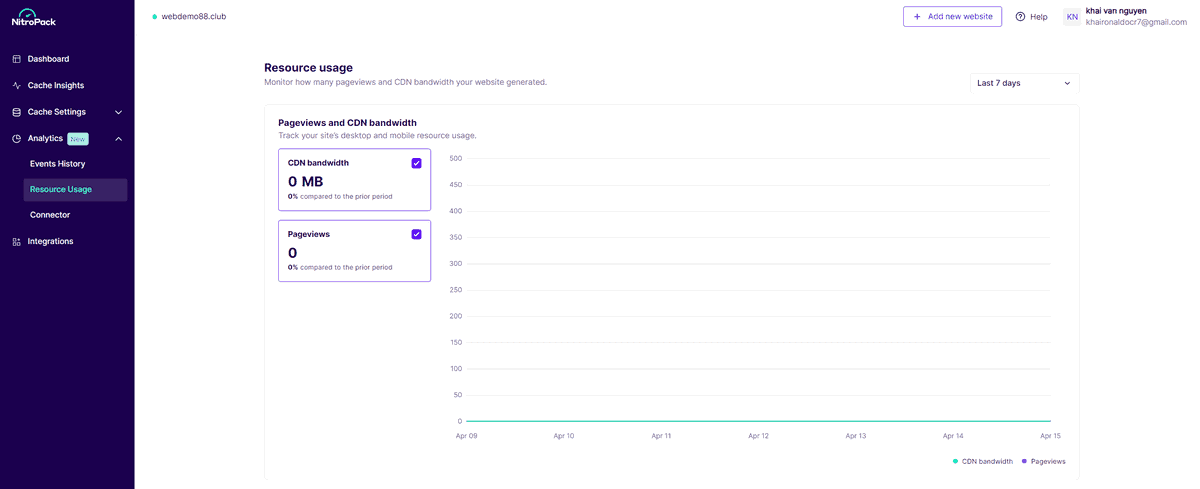1200x489 pixels.
Task: Expand the Cache Settings chevron
Action: (118, 112)
